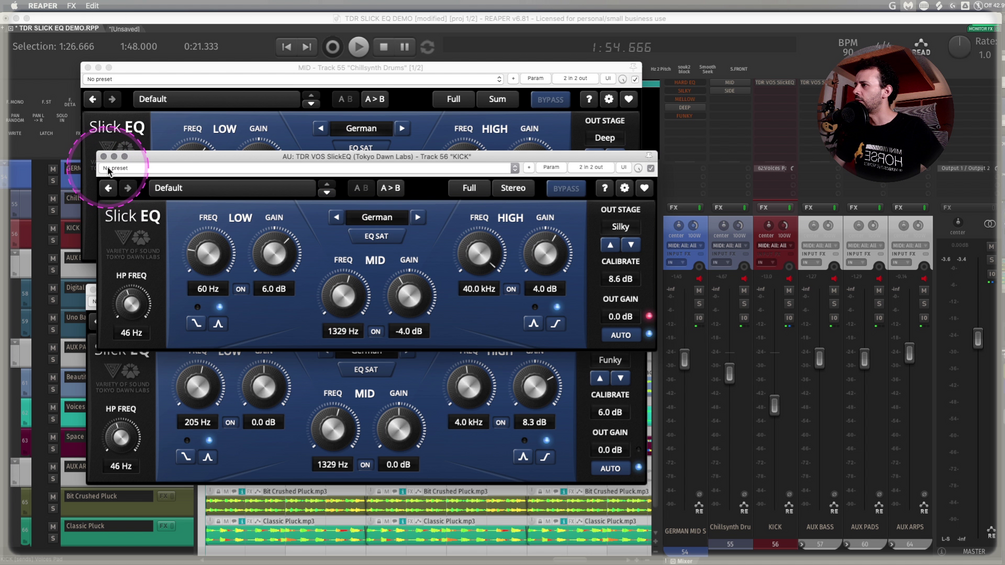The width and height of the screenshot is (1005, 565).
Task: Open help in KICK SlickEQ window
Action: (x=604, y=188)
